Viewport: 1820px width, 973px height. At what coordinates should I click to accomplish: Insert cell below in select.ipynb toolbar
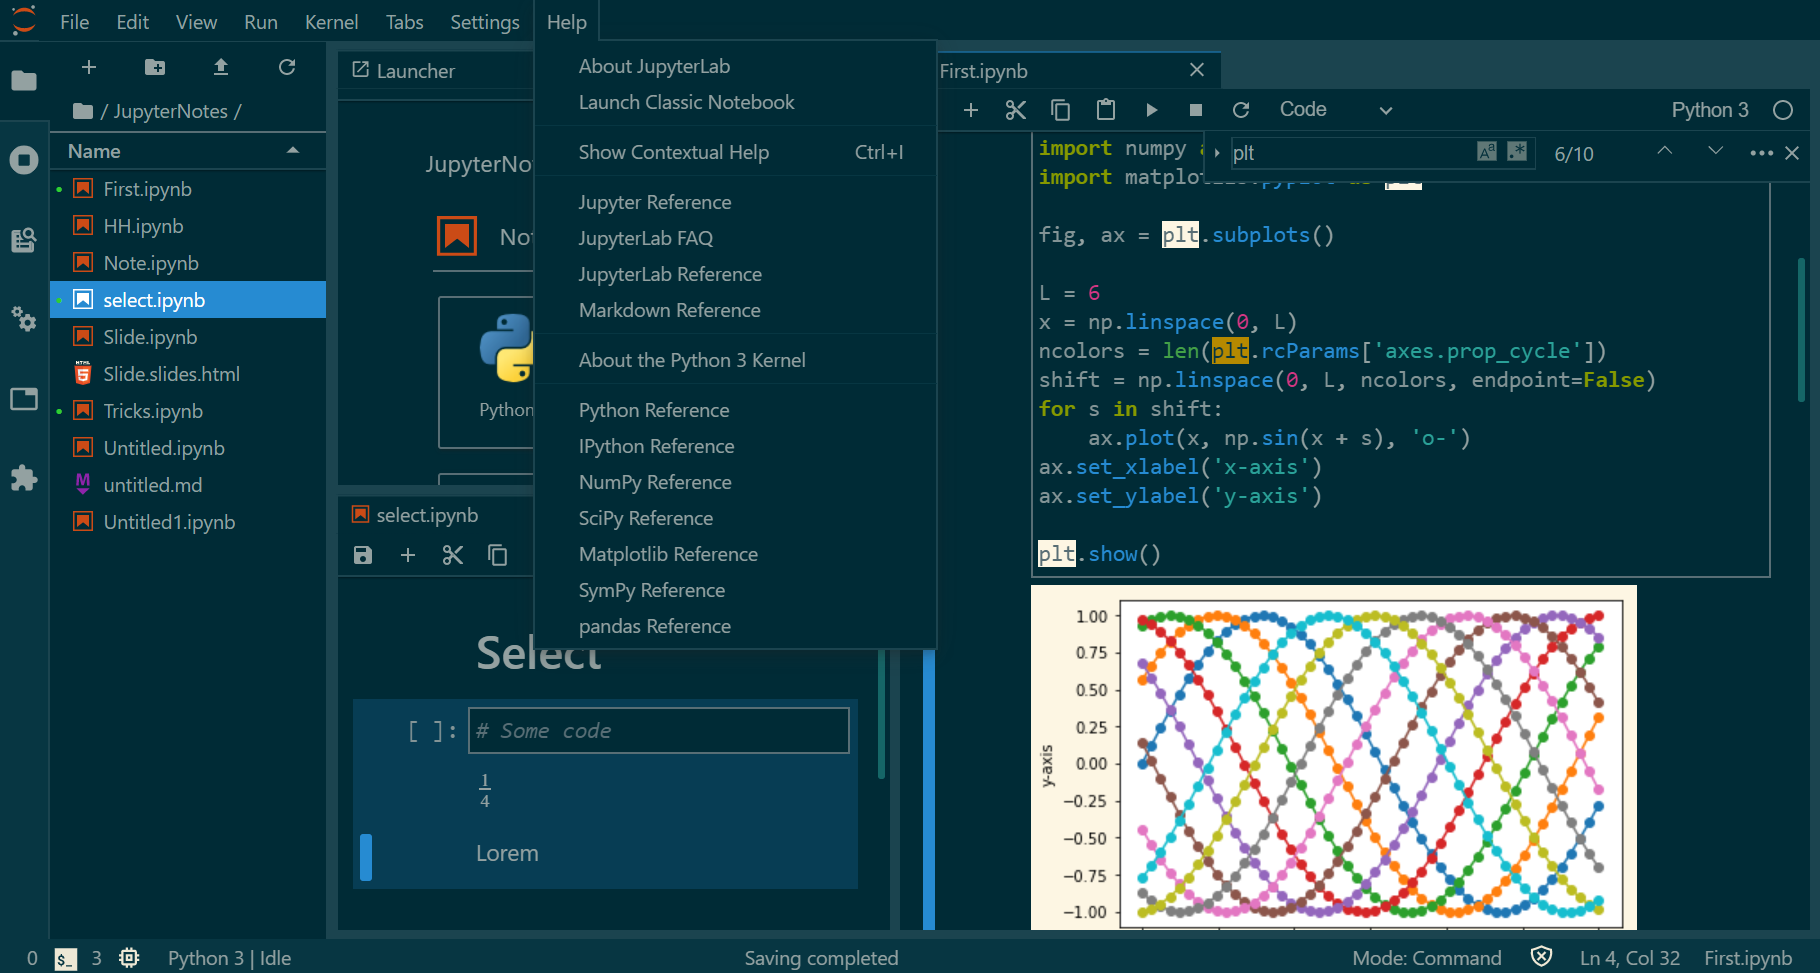[x=408, y=555]
